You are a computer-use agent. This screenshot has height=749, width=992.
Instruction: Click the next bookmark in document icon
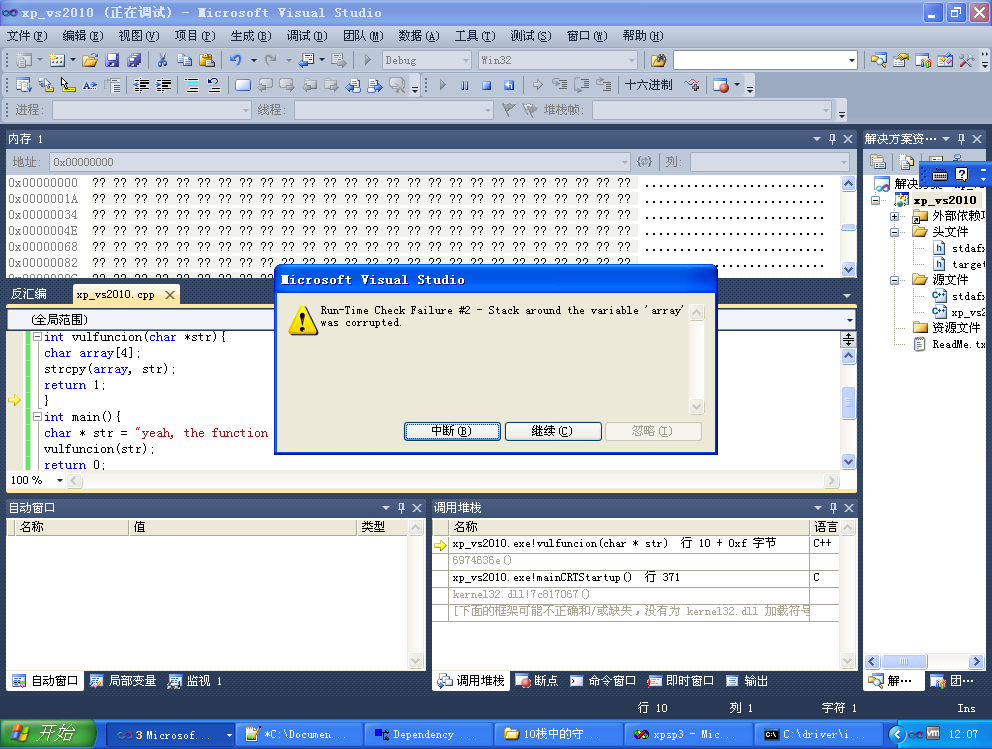375,85
